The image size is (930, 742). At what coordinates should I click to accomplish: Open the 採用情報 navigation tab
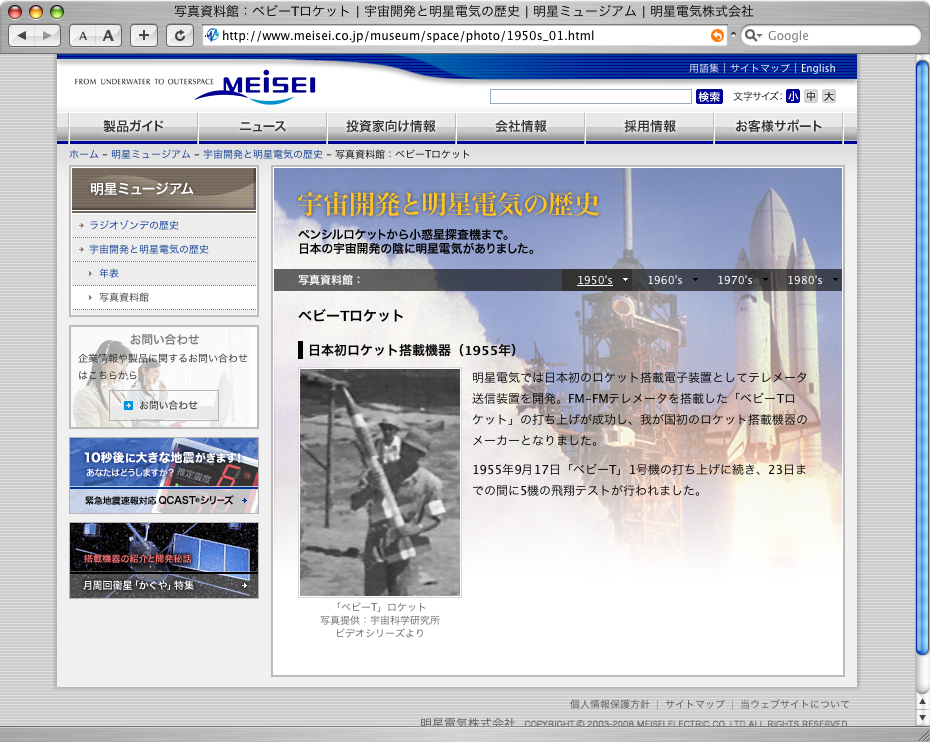(650, 126)
